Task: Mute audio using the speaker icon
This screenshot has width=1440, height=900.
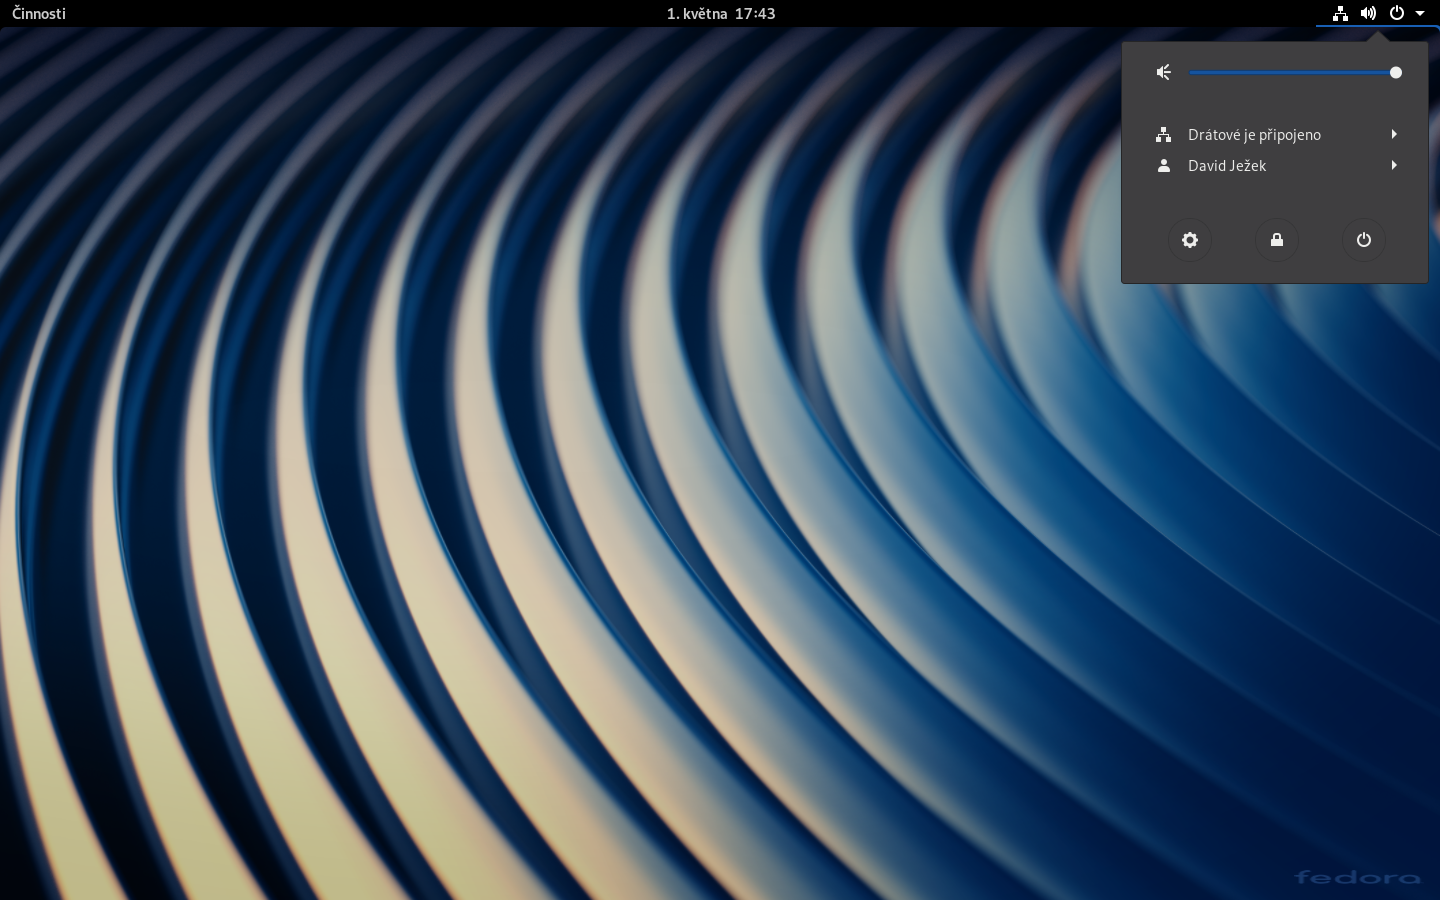Action: point(1164,72)
